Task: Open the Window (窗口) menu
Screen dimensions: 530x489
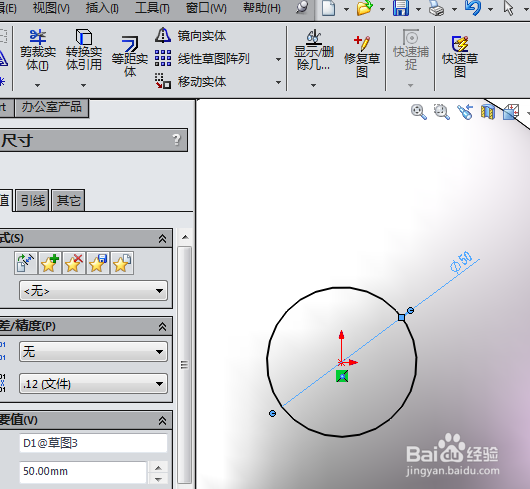Action: point(206,8)
